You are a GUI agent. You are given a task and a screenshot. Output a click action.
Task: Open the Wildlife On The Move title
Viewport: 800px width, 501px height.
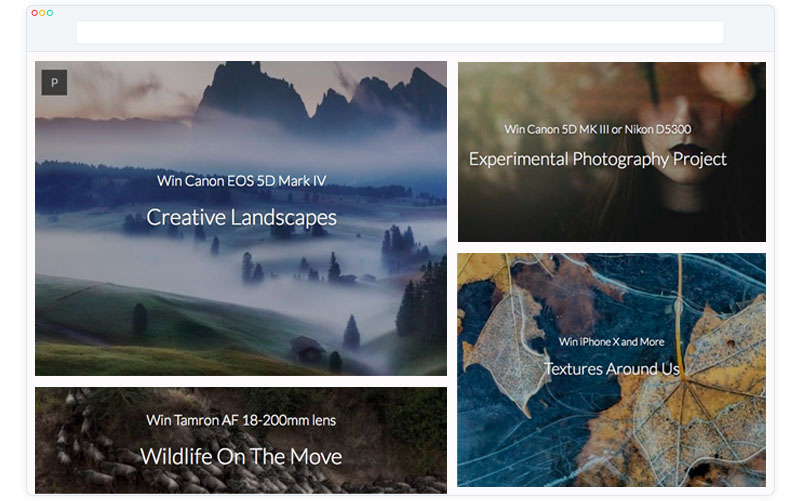click(241, 457)
